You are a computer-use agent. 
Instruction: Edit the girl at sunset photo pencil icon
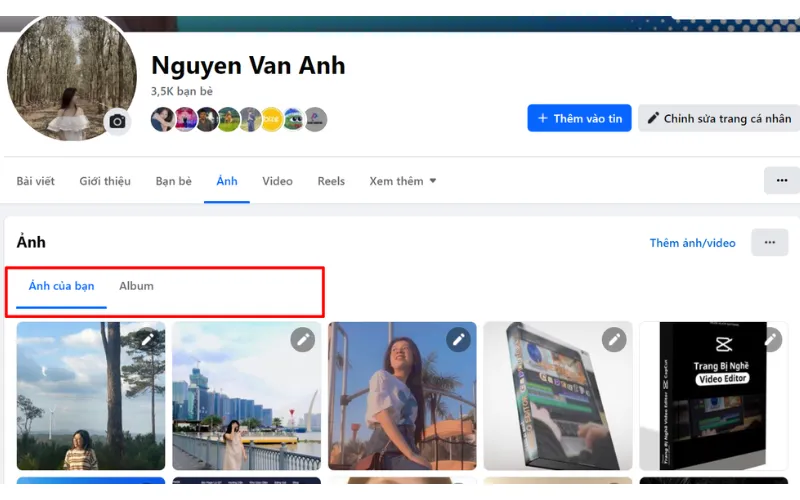(459, 339)
